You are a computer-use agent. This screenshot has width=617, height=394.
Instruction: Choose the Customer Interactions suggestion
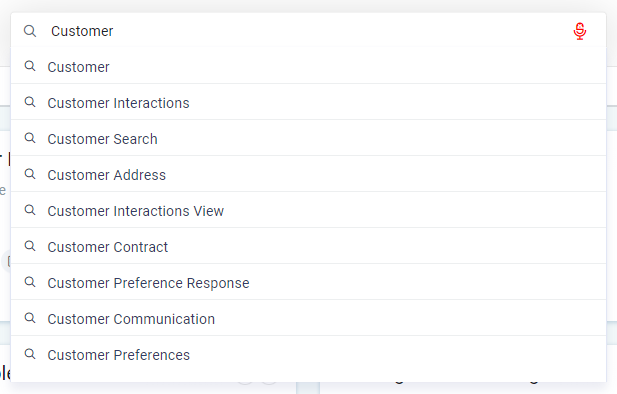click(308, 102)
